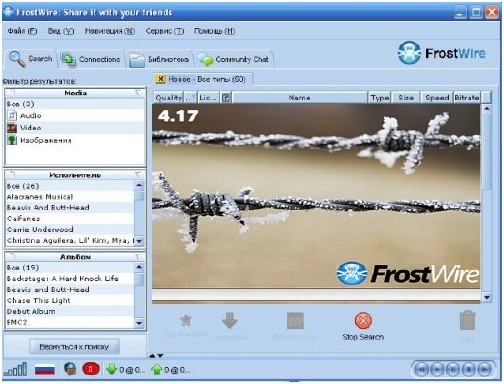
Task: Click the small up/down splitter arrows below results
Action: pyautogui.click(x=156, y=356)
